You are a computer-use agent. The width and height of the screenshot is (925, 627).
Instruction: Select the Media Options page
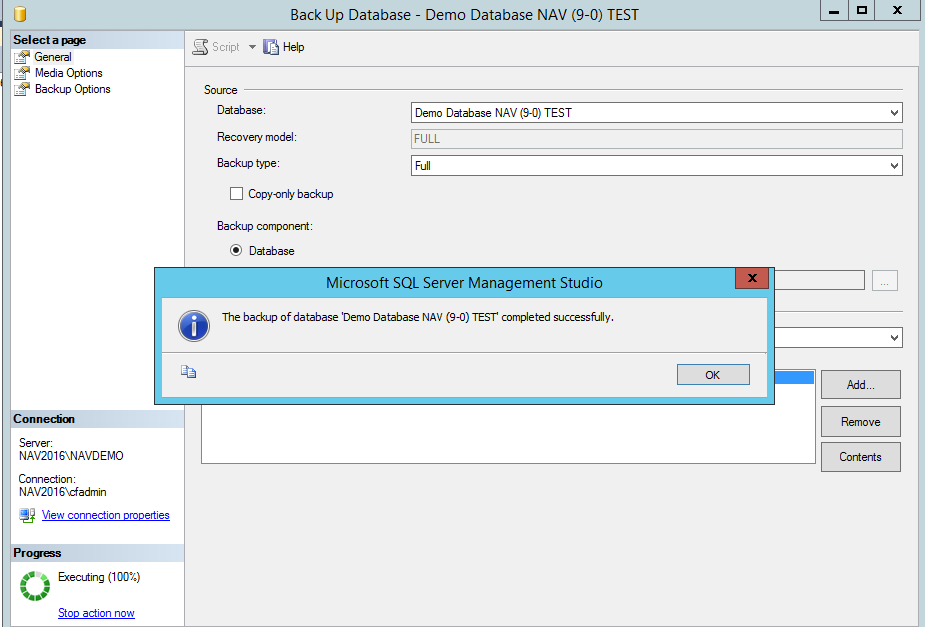68,73
